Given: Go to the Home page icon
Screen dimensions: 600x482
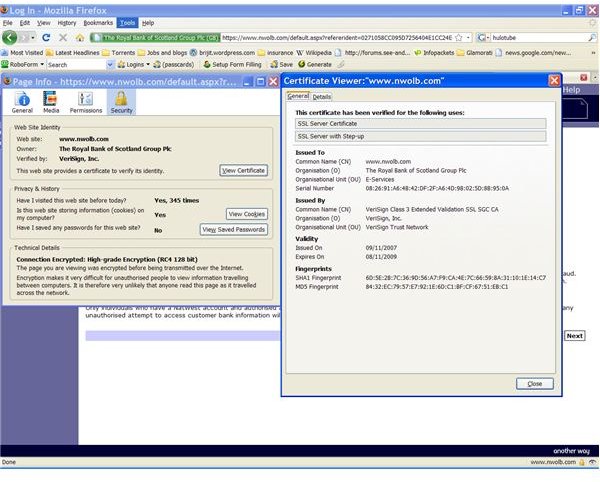Looking at the screenshot, I should [x=80, y=37].
